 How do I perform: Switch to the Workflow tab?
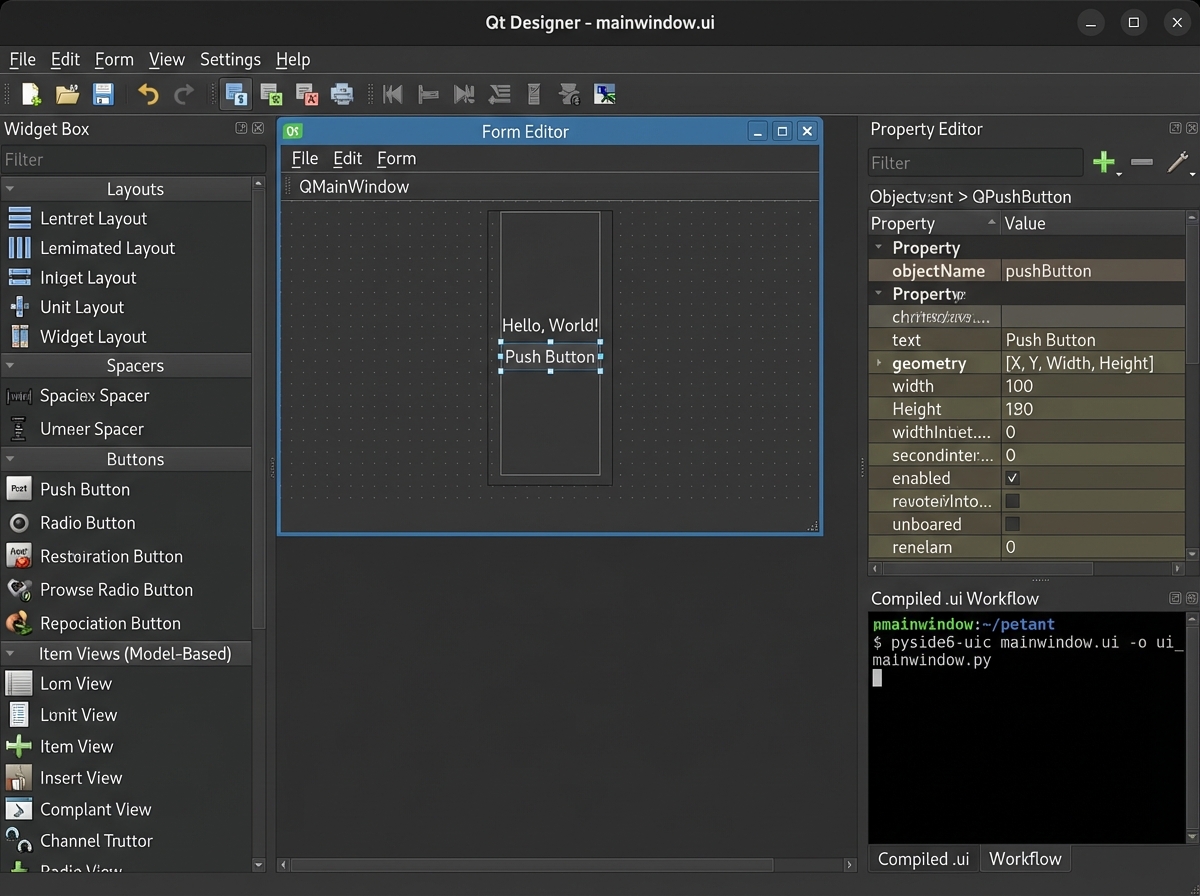click(1025, 859)
